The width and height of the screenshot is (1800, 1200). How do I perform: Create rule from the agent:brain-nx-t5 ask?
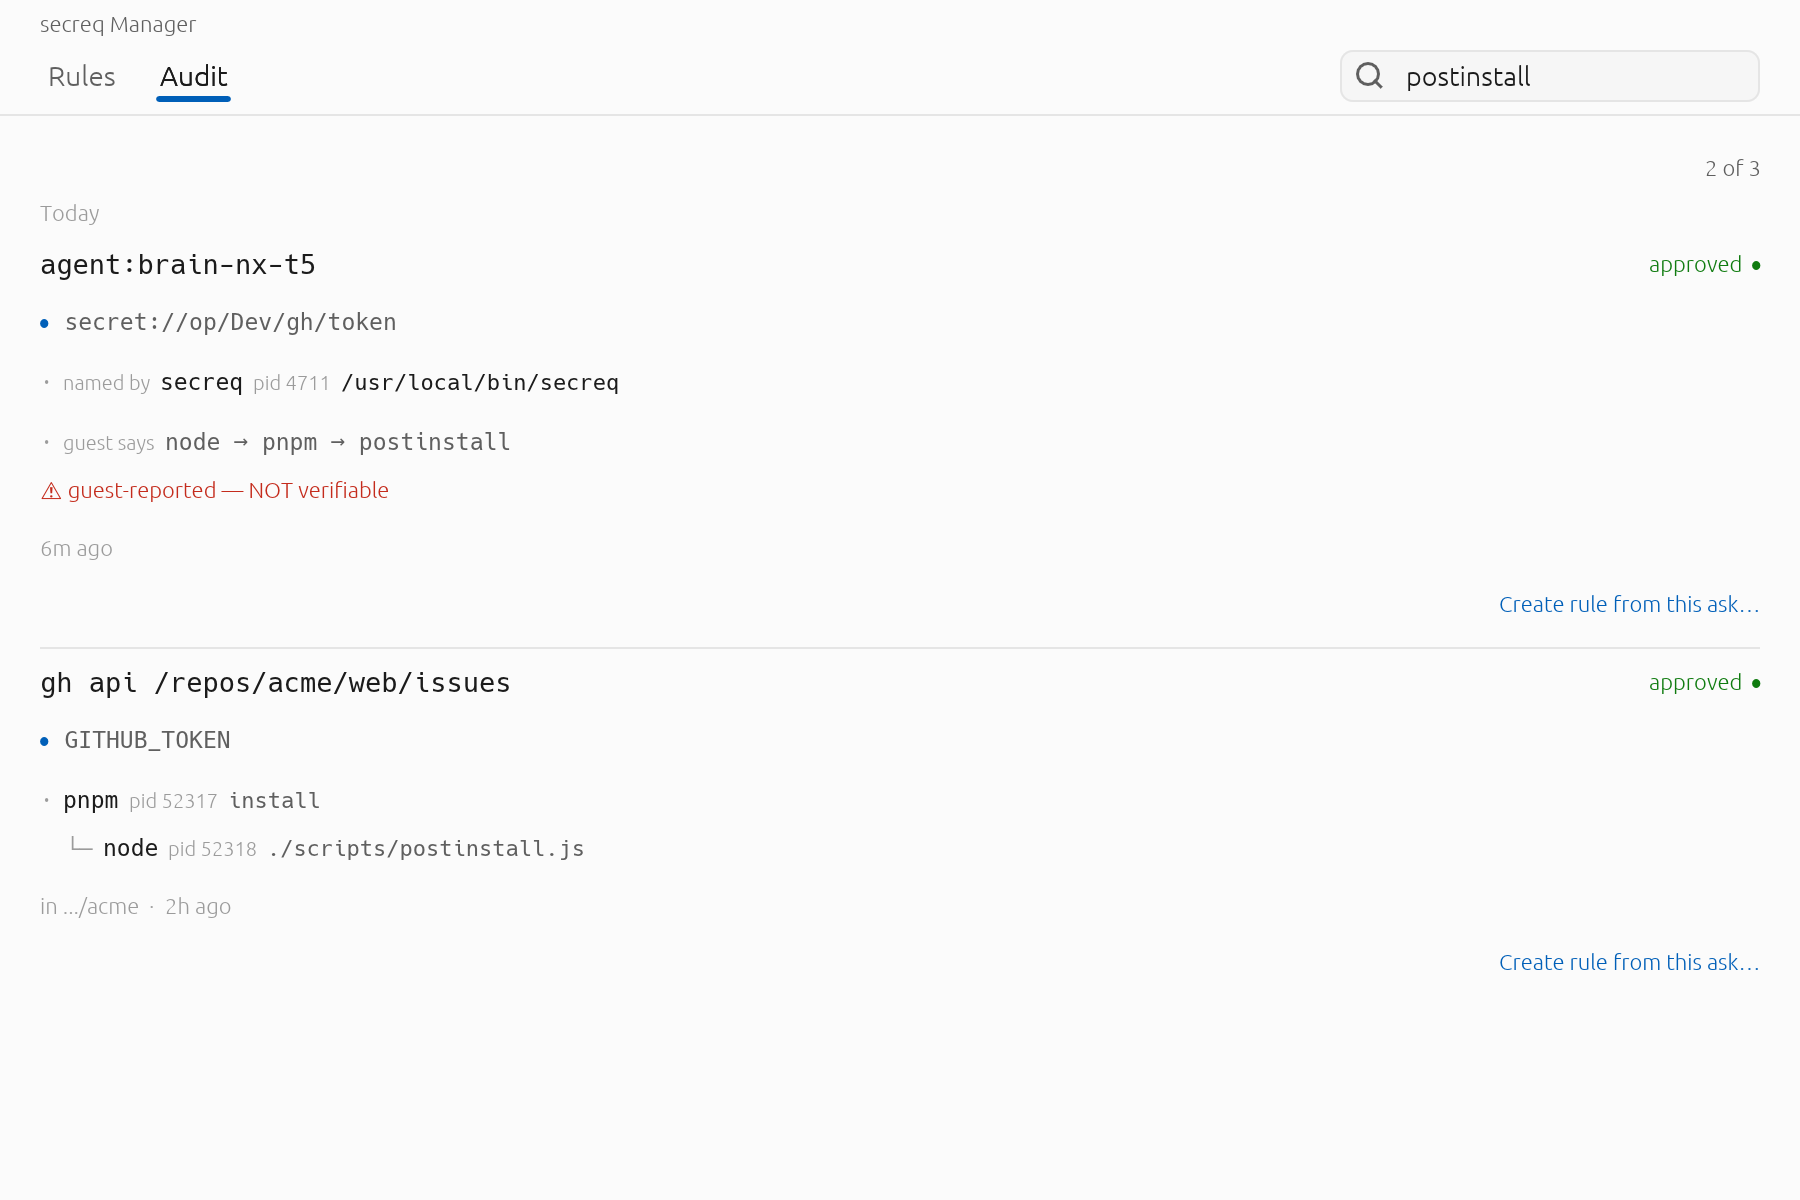(x=1629, y=604)
